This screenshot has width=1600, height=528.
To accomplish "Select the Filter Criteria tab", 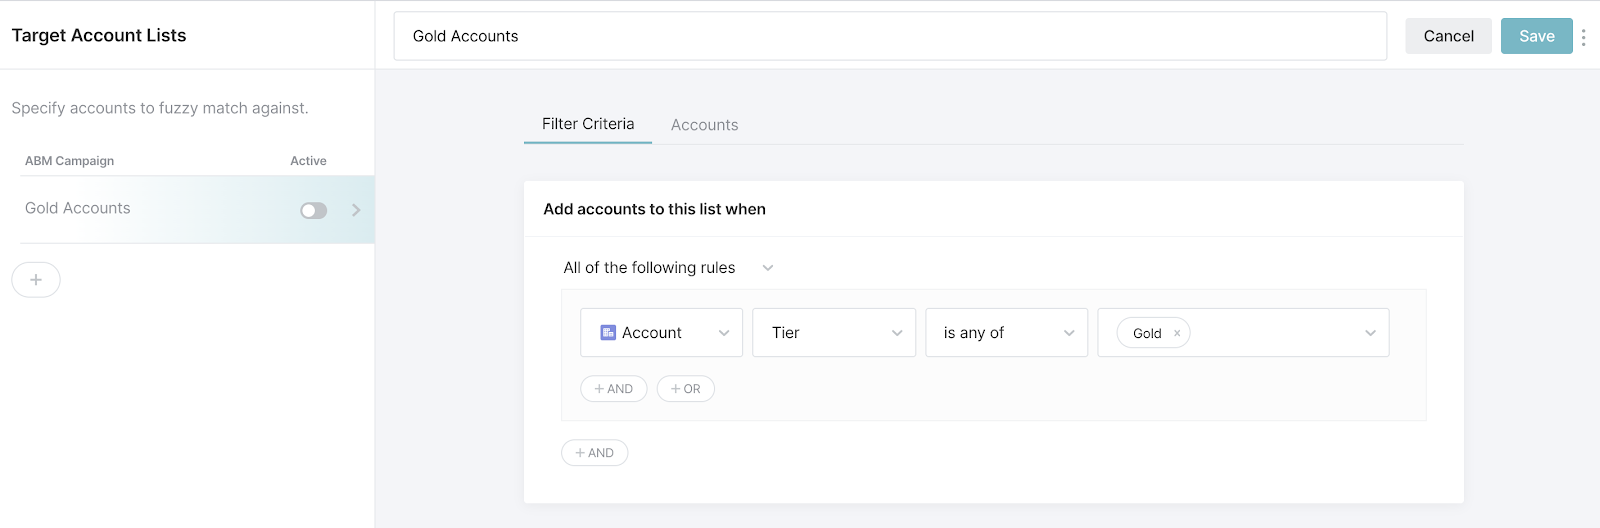I will point(588,124).
